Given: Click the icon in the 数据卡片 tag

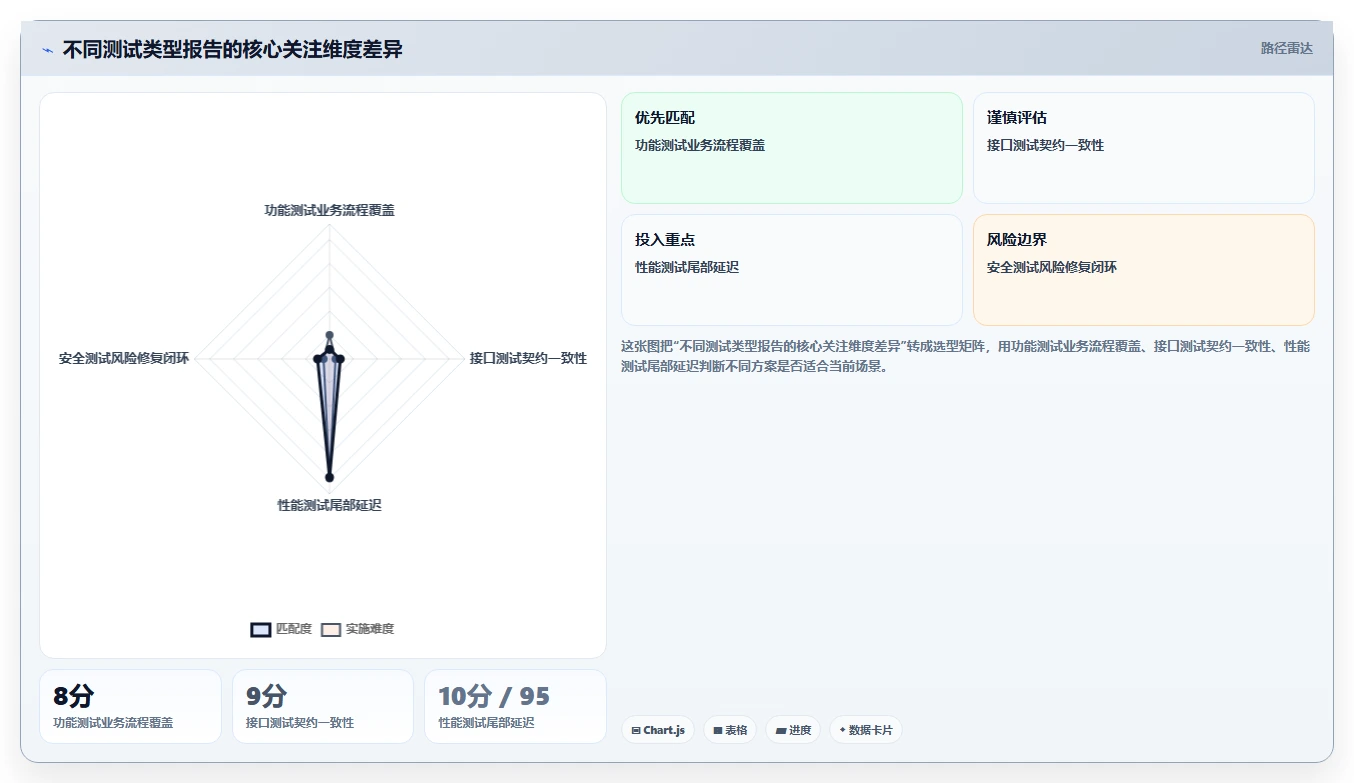Looking at the screenshot, I should point(843,730).
